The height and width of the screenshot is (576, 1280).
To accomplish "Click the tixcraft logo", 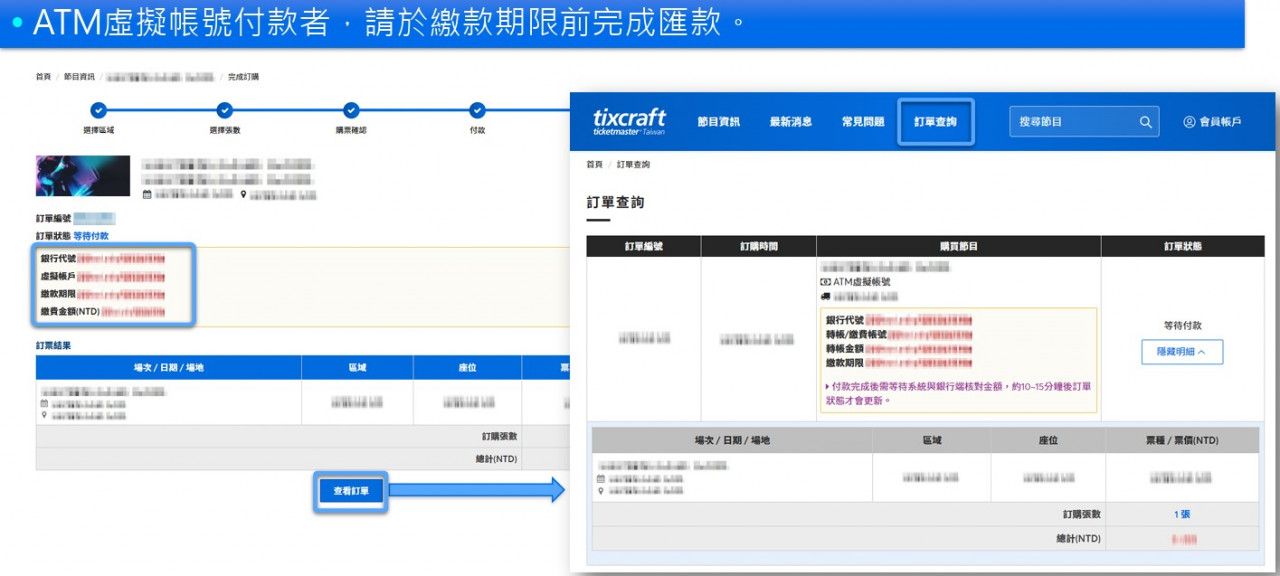I will [x=629, y=121].
